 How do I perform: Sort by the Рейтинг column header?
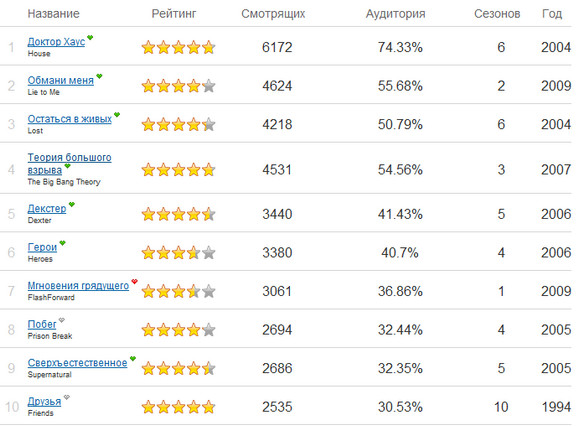pyautogui.click(x=174, y=14)
